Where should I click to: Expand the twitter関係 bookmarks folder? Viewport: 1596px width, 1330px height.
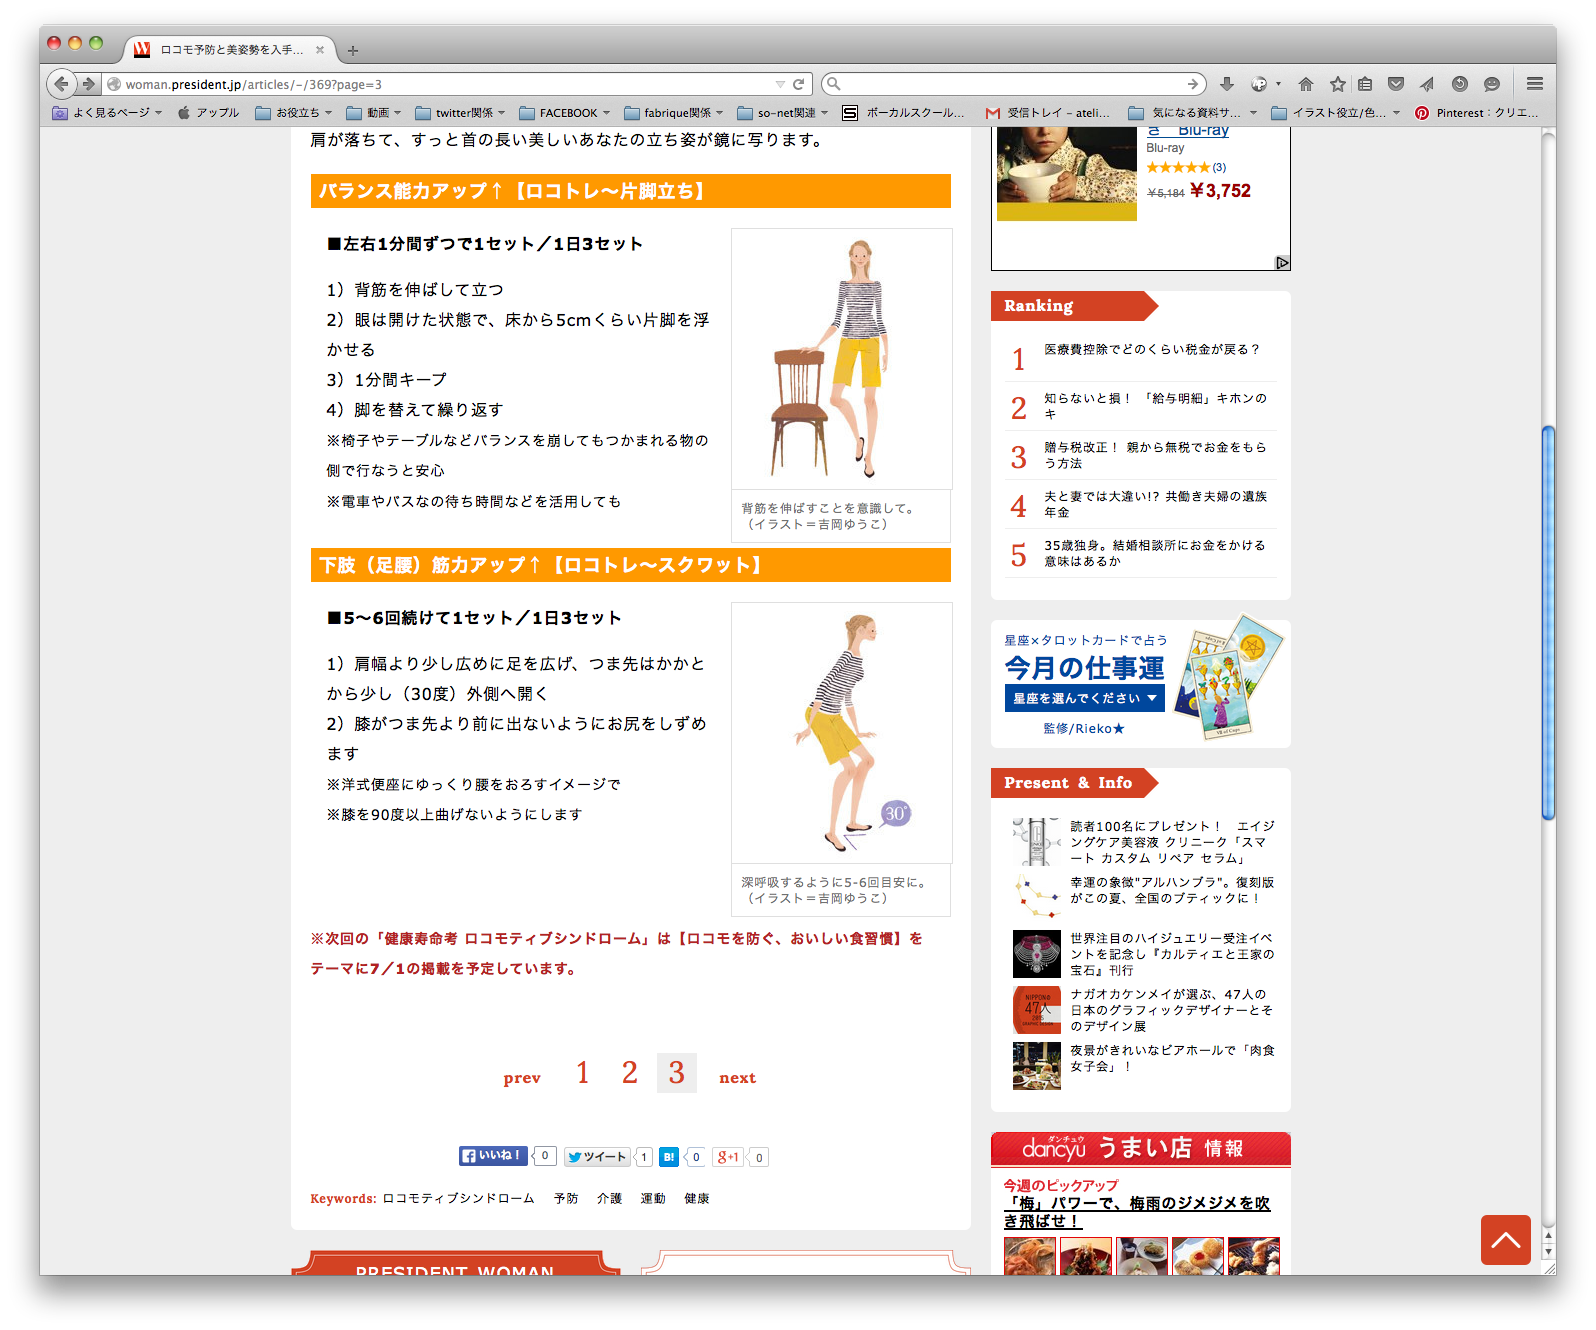click(x=460, y=113)
